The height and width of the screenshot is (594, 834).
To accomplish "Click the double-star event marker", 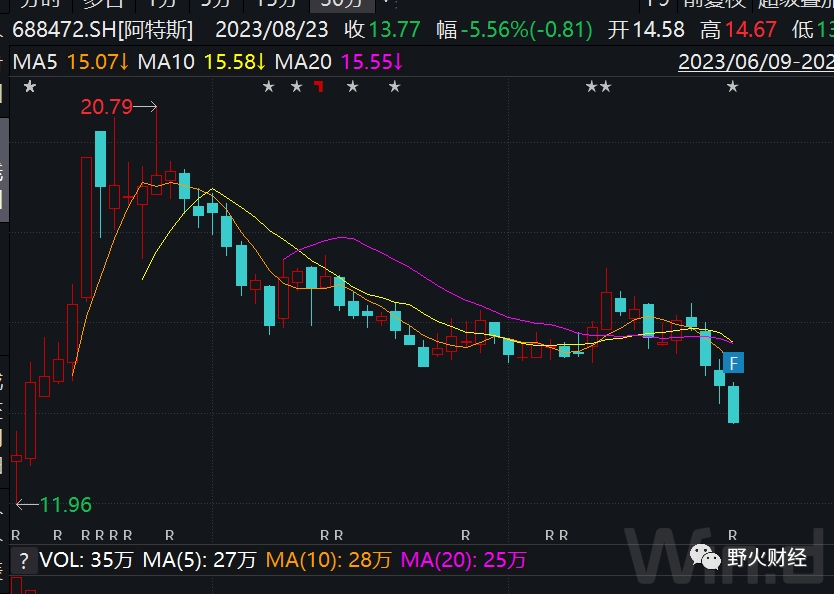I will (599, 86).
